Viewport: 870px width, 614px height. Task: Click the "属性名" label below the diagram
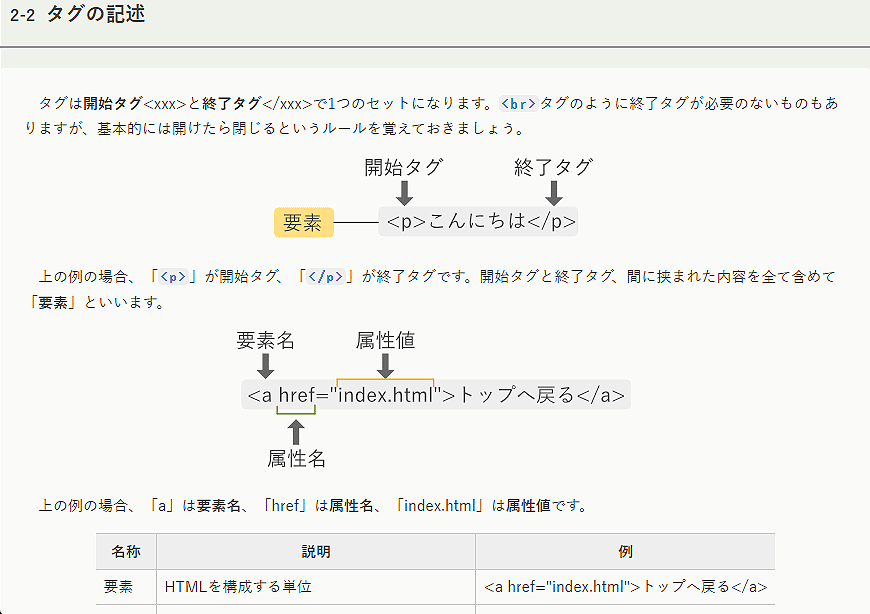click(296, 459)
